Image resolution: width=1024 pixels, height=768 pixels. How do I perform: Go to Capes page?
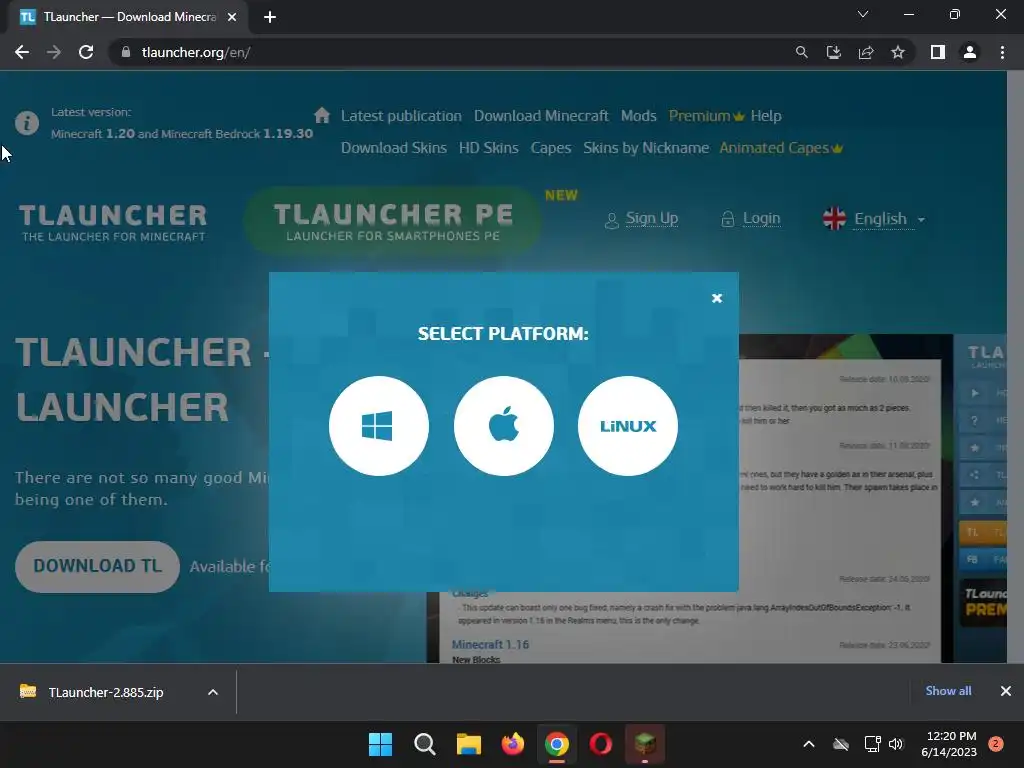pyautogui.click(x=551, y=148)
